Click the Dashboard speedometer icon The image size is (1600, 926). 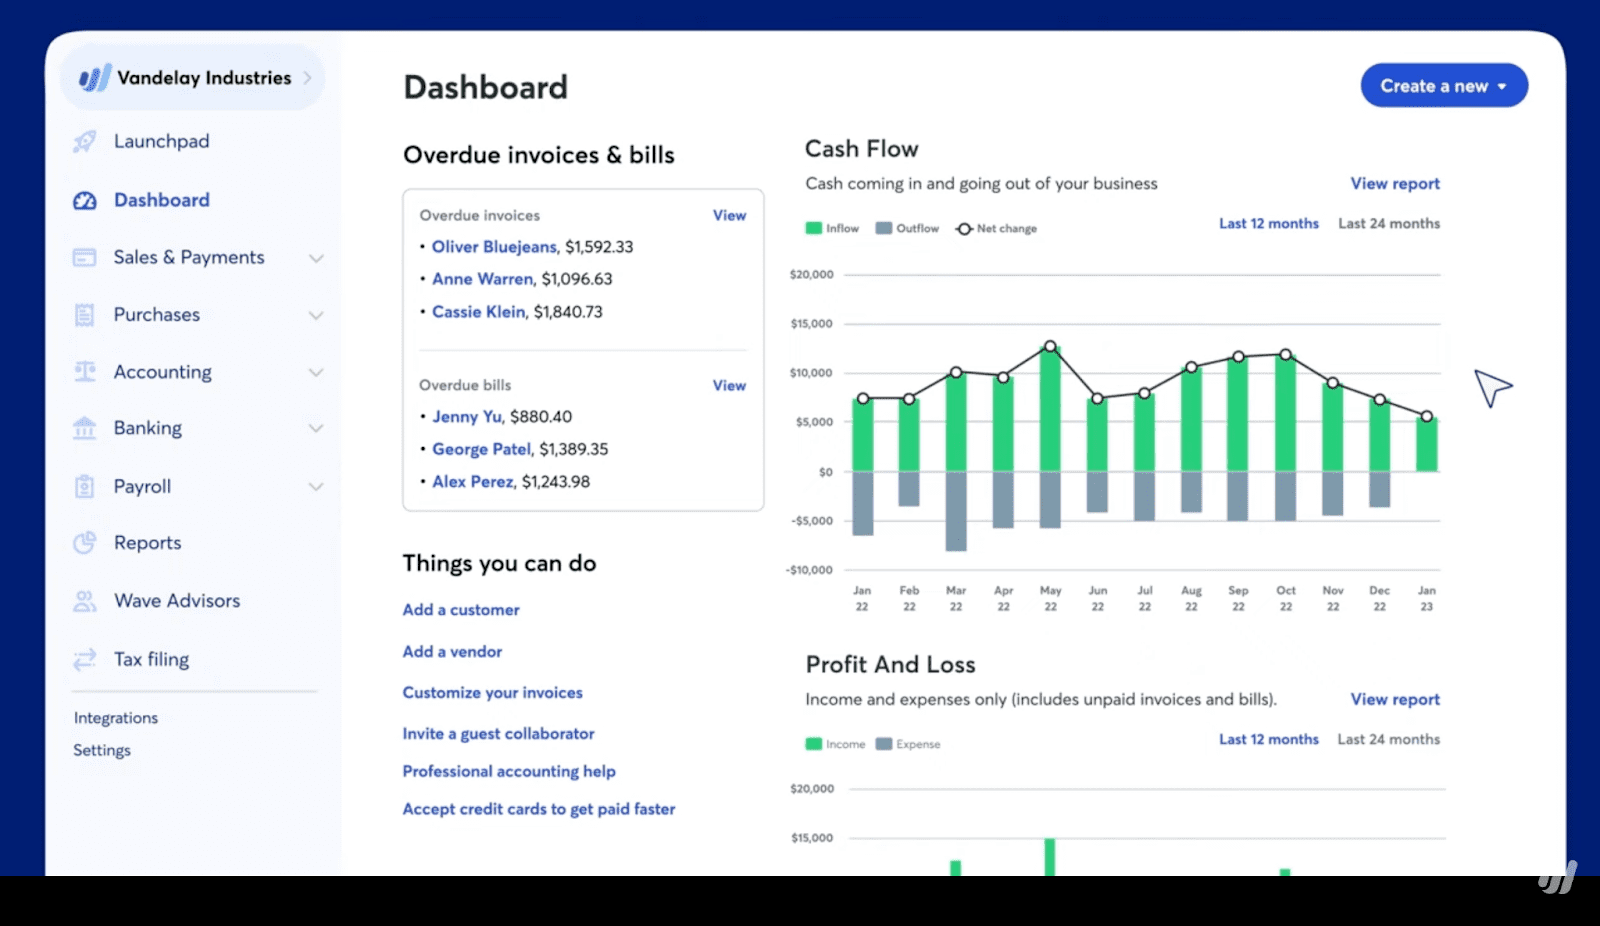[x=85, y=199]
